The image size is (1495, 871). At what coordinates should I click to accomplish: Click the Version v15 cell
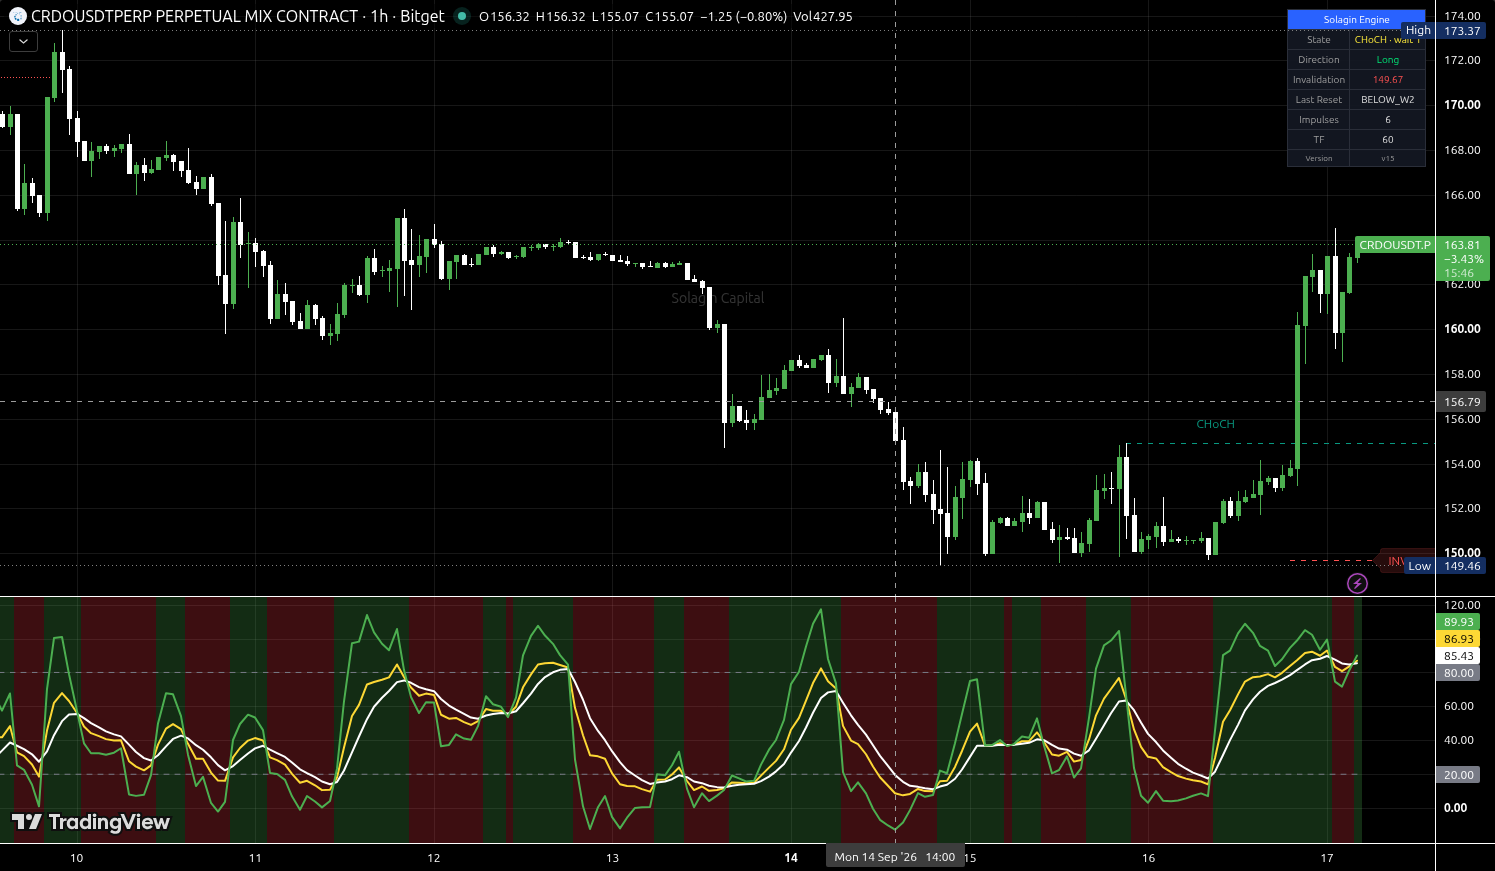tap(1387, 158)
